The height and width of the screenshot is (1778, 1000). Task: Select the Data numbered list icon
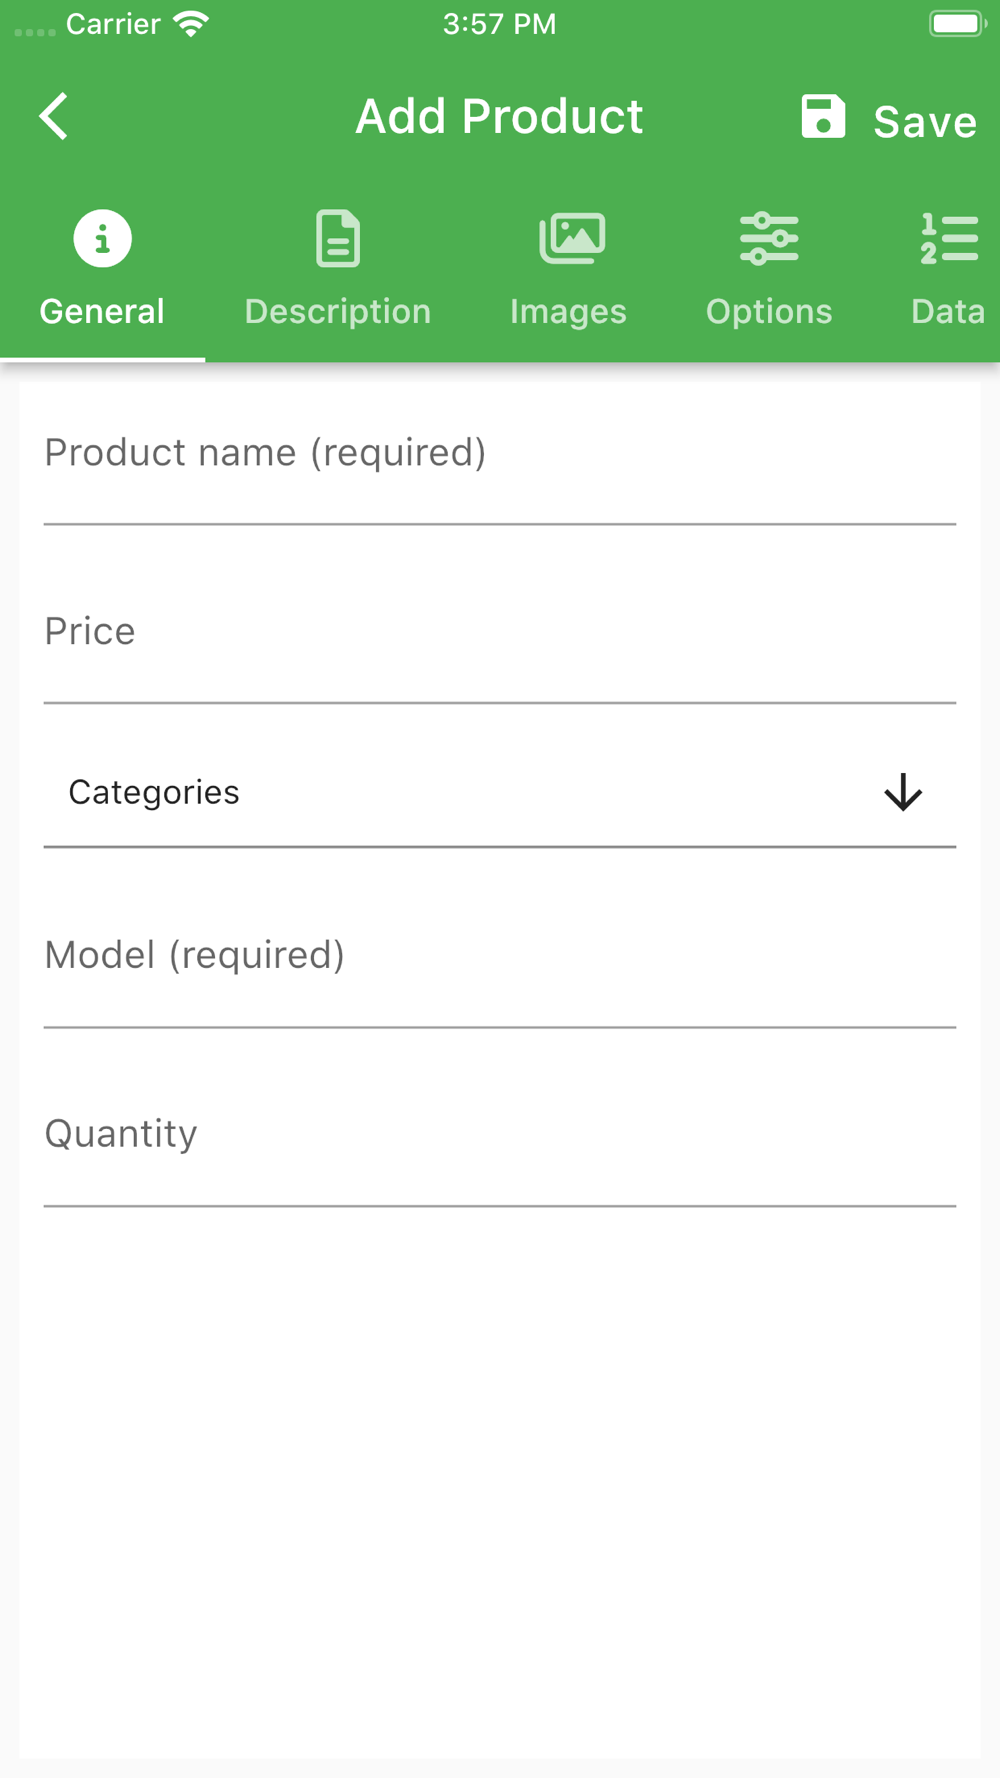(x=949, y=239)
